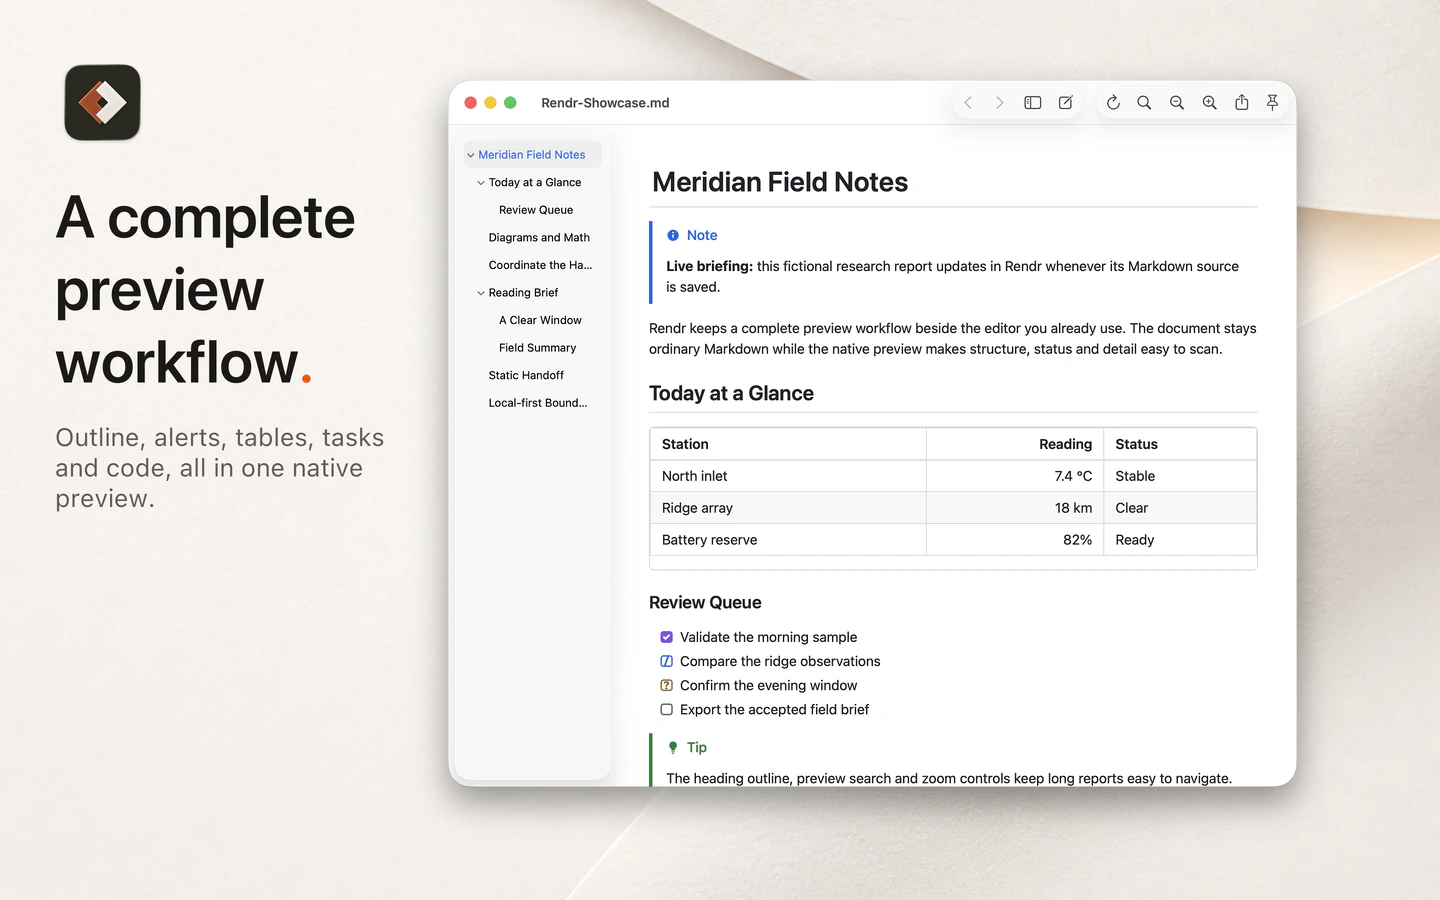Click the '82%' reading cell
The height and width of the screenshot is (900, 1440).
[1014, 540]
